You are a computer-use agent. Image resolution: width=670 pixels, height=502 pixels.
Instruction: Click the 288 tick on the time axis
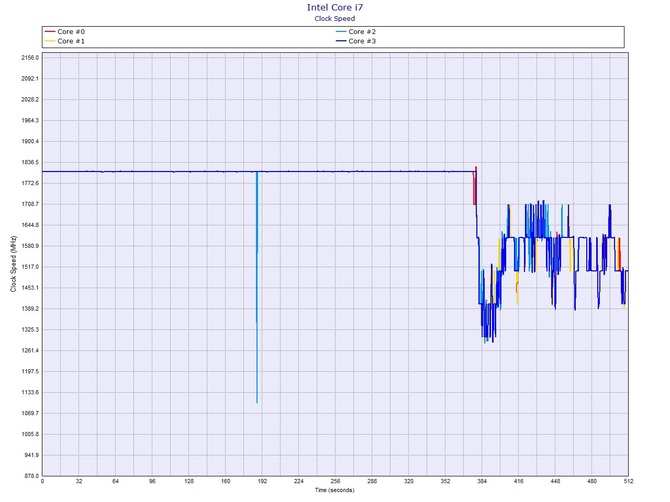tap(372, 481)
